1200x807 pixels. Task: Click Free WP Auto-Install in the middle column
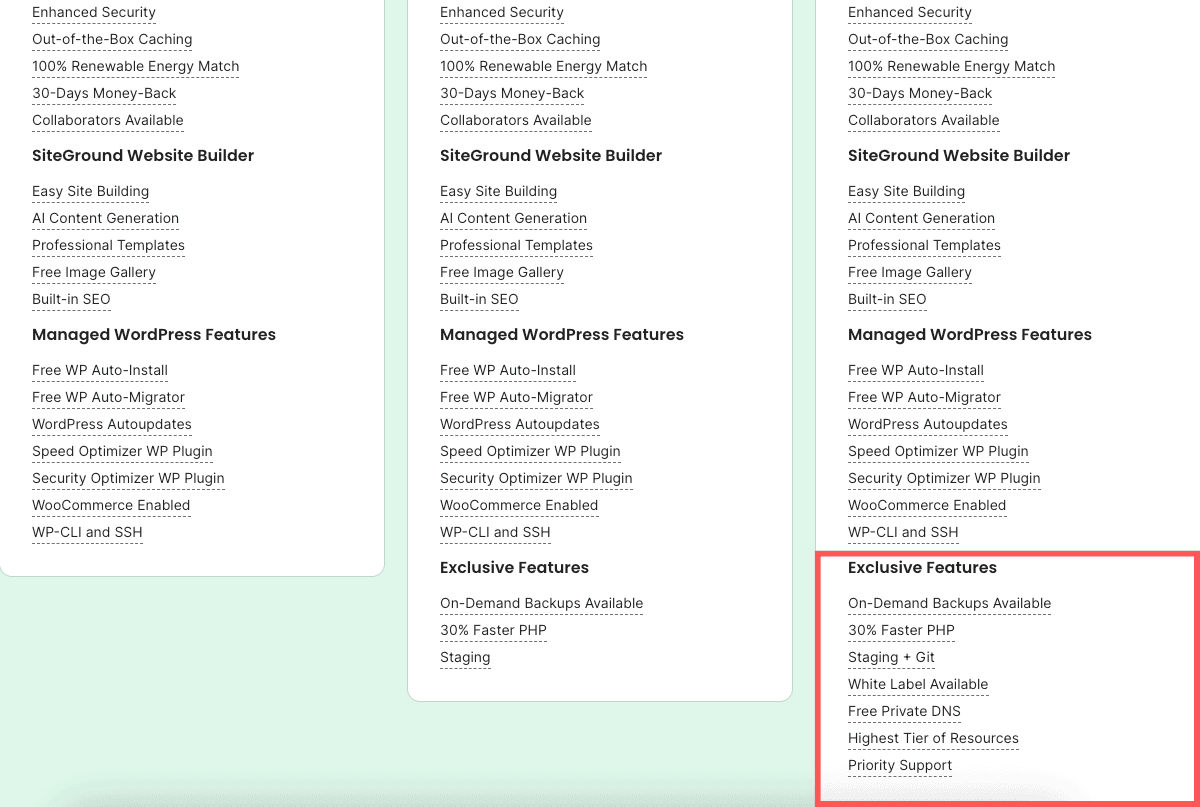(508, 371)
